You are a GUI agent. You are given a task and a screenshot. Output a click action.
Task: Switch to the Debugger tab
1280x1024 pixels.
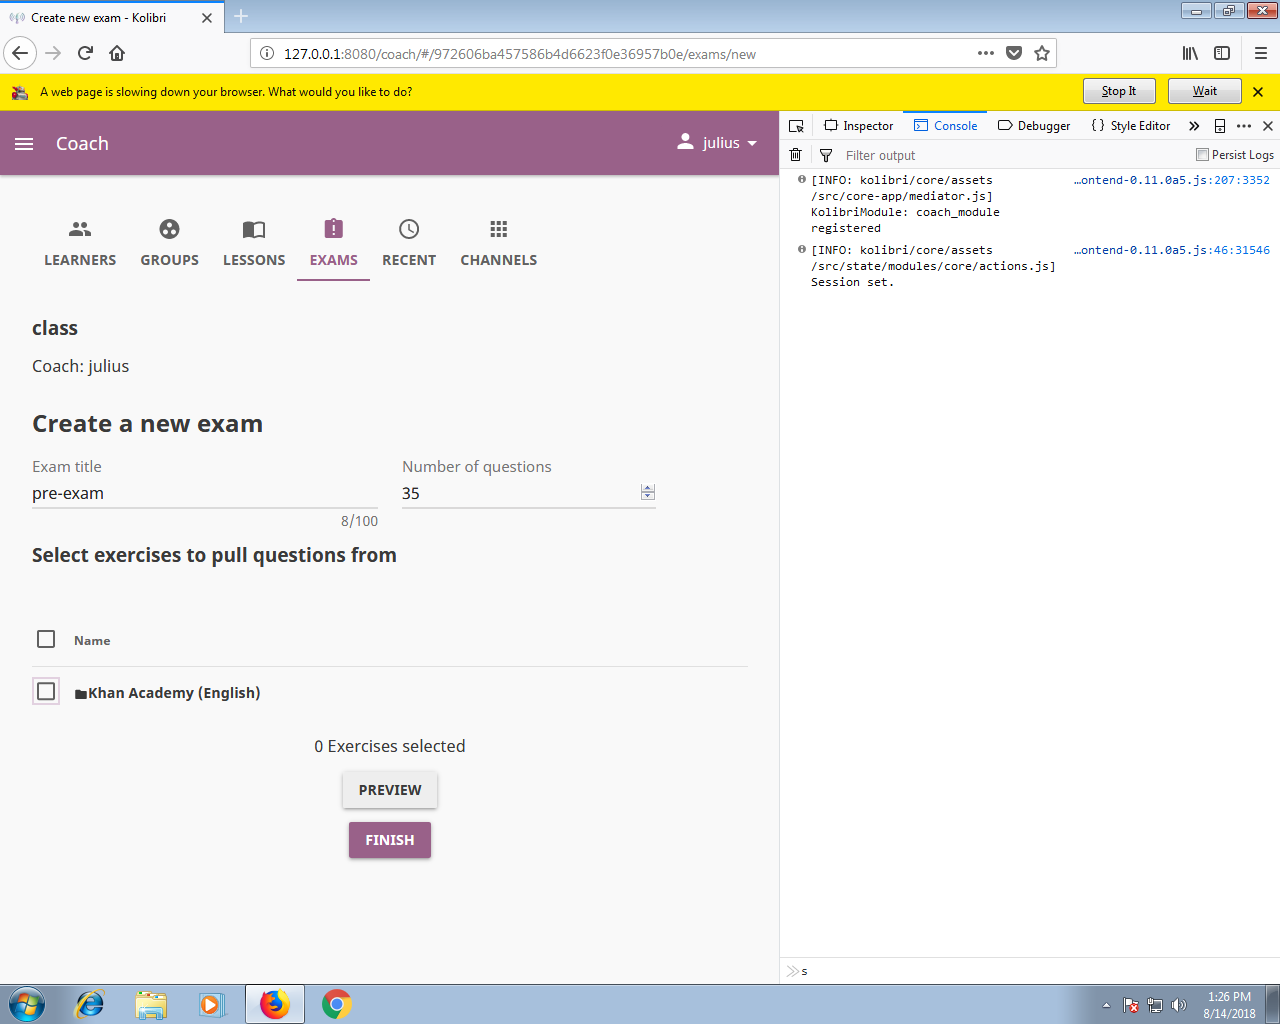click(1034, 125)
